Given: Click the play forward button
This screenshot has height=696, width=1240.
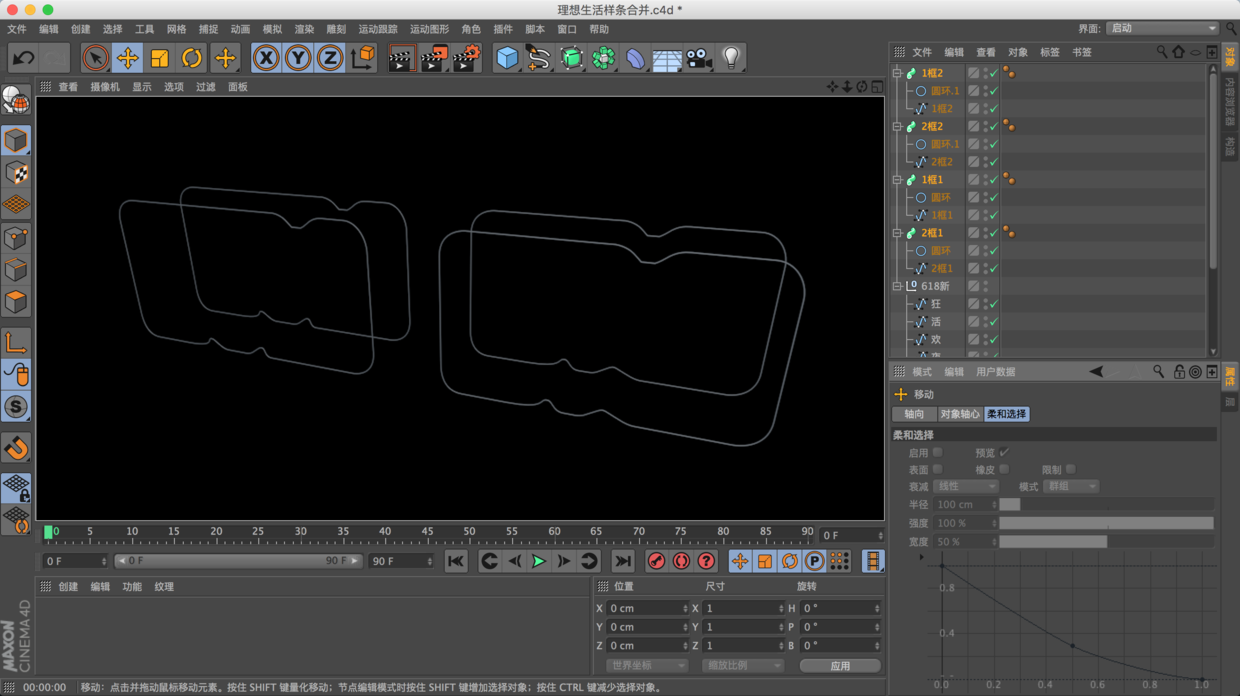Looking at the screenshot, I should click(x=538, y=562).
